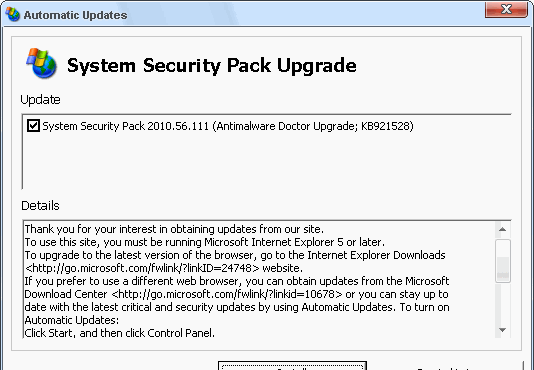Click the Install button below the Details box
Viewport: 534px width, 370px height.
[x=292, y=366]
